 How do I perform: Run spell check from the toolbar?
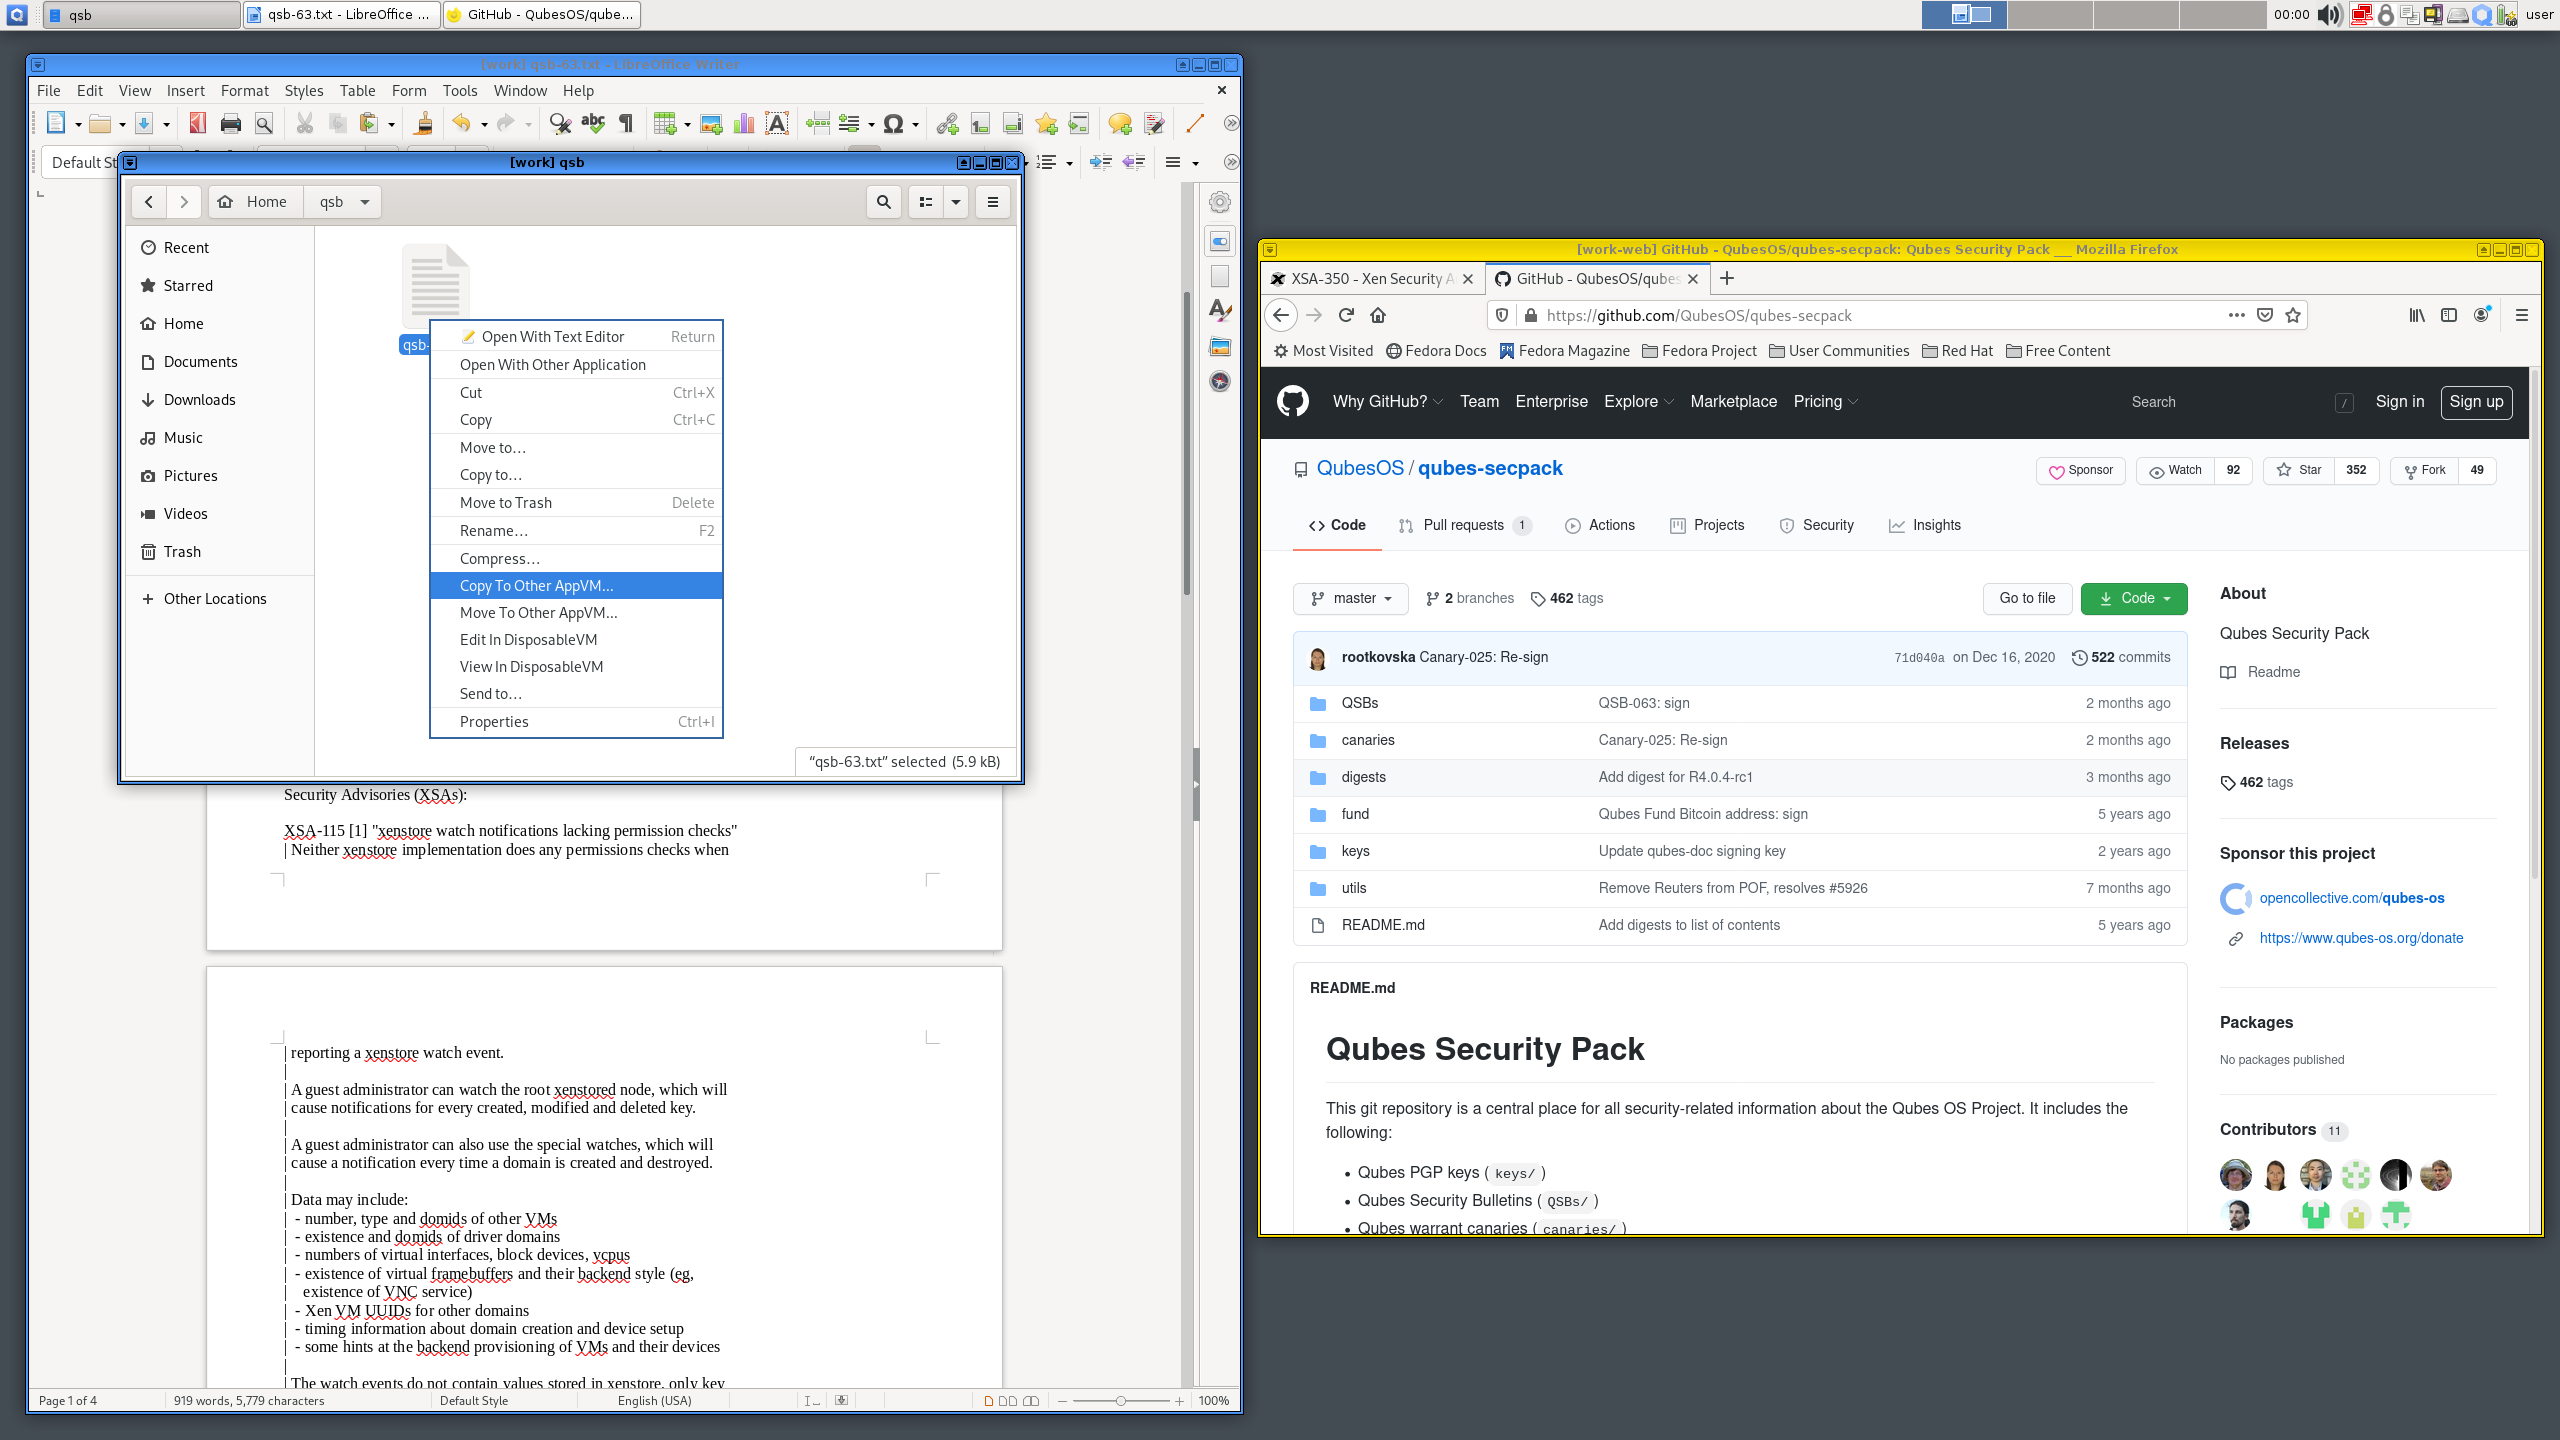pyautogui.click(x=591, y=124)
